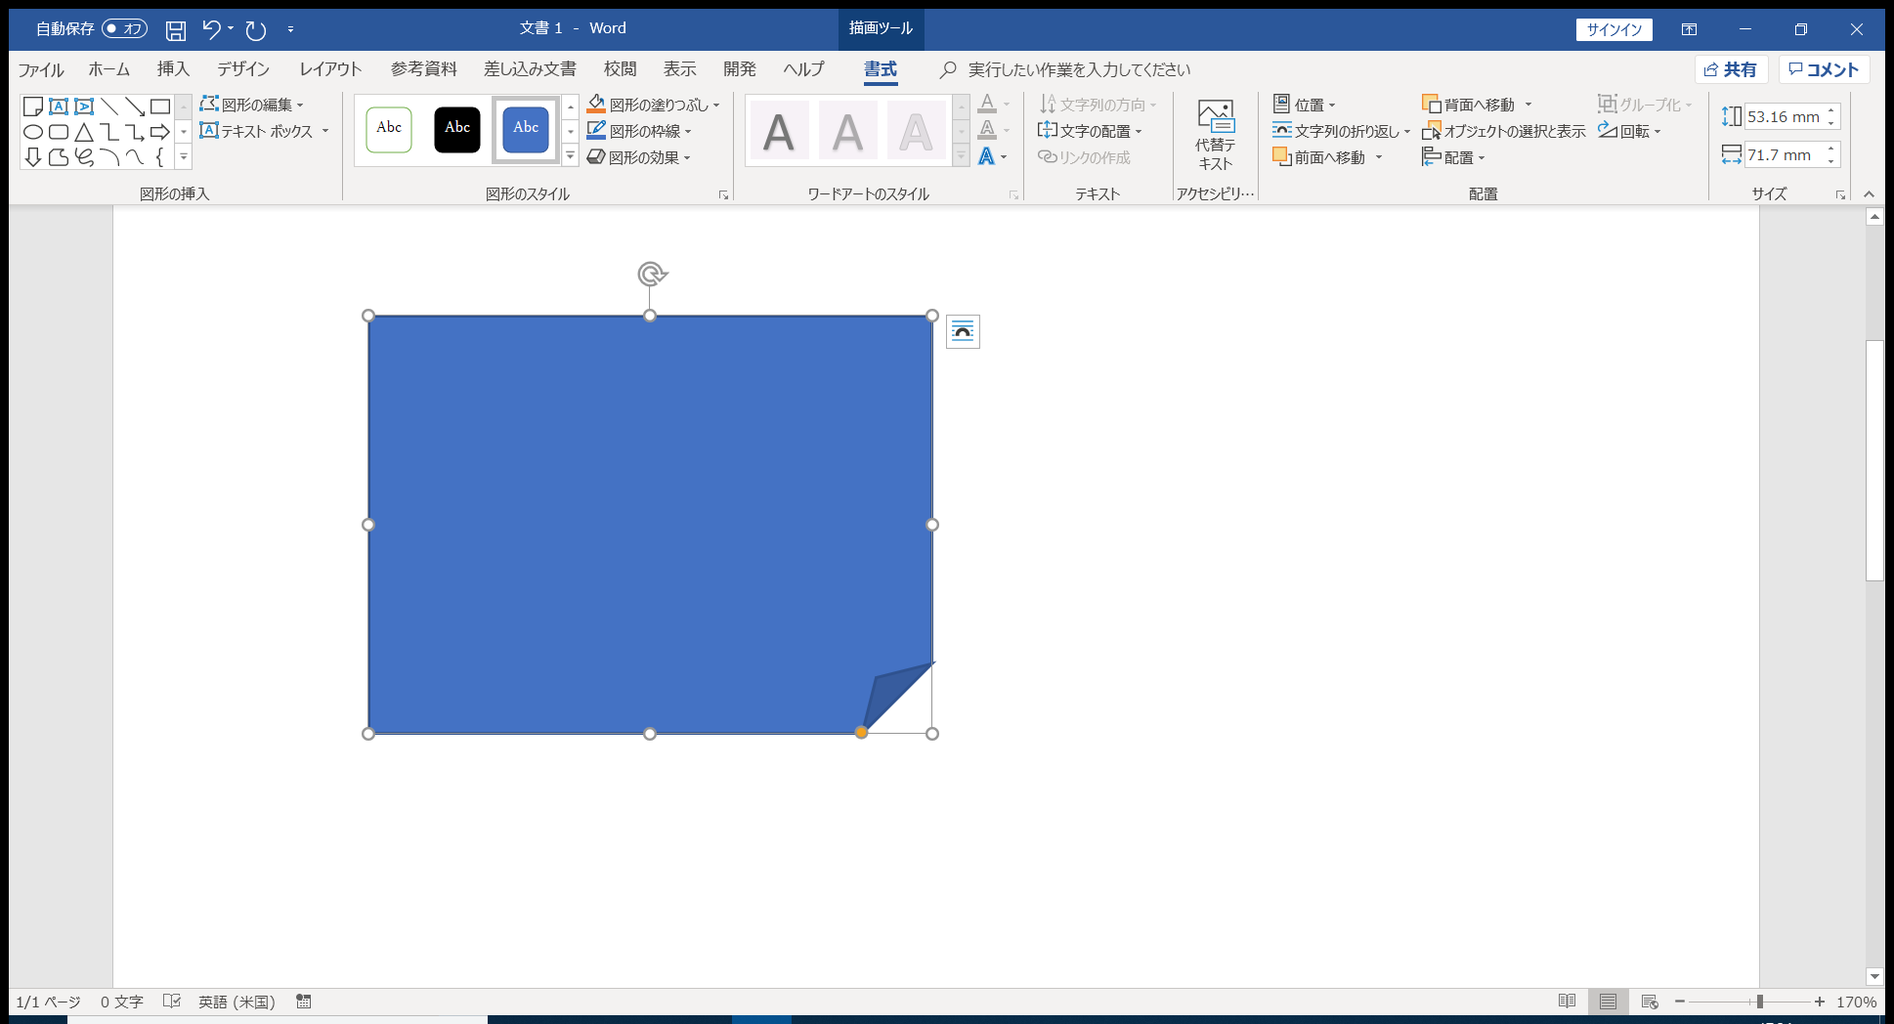Click the コメント button

click(1824, 69)
